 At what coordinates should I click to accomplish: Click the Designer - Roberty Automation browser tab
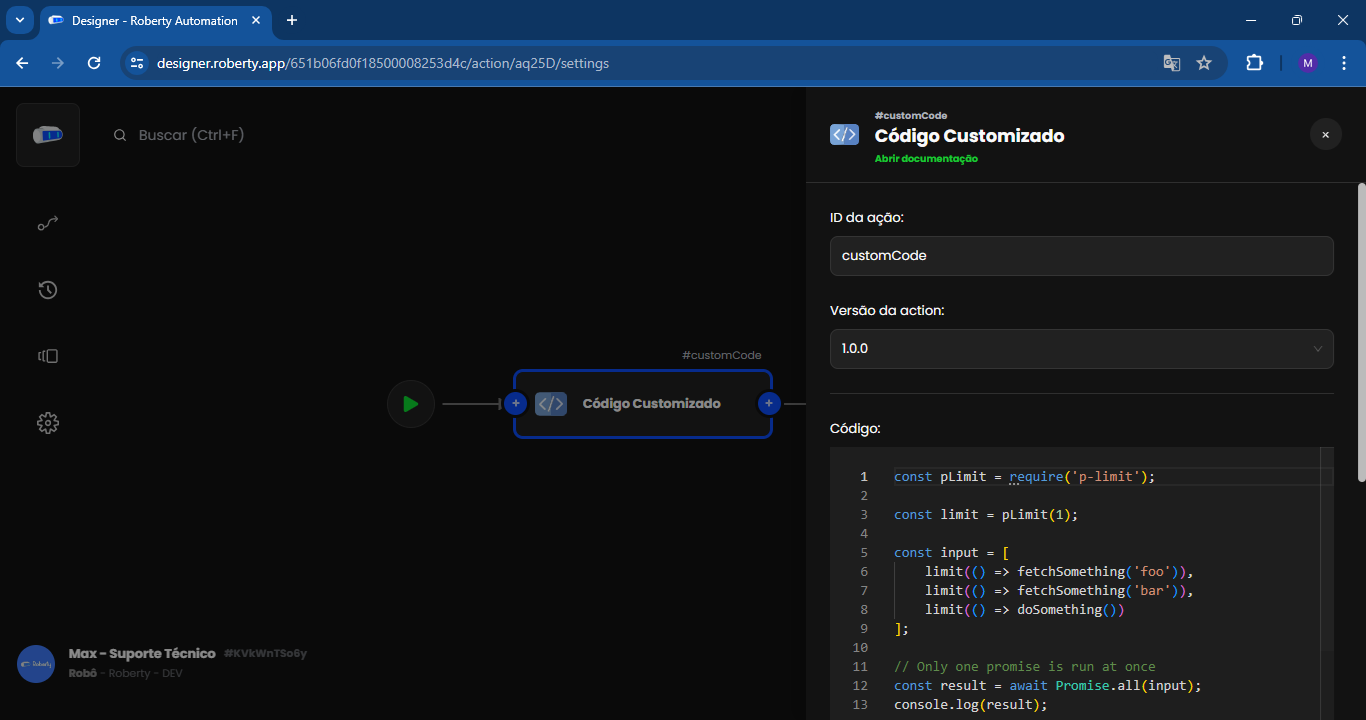tap(154, 20)
